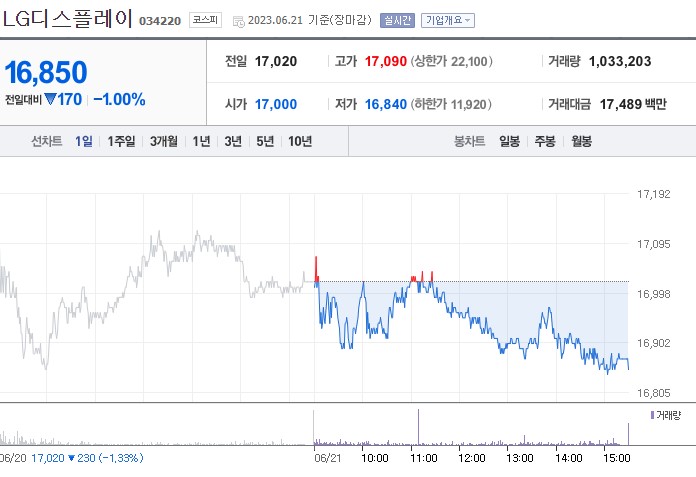Viewport: 696px width, 477px height.
Task: Click the 상한가 22,100 text
Action: point(451,61)
